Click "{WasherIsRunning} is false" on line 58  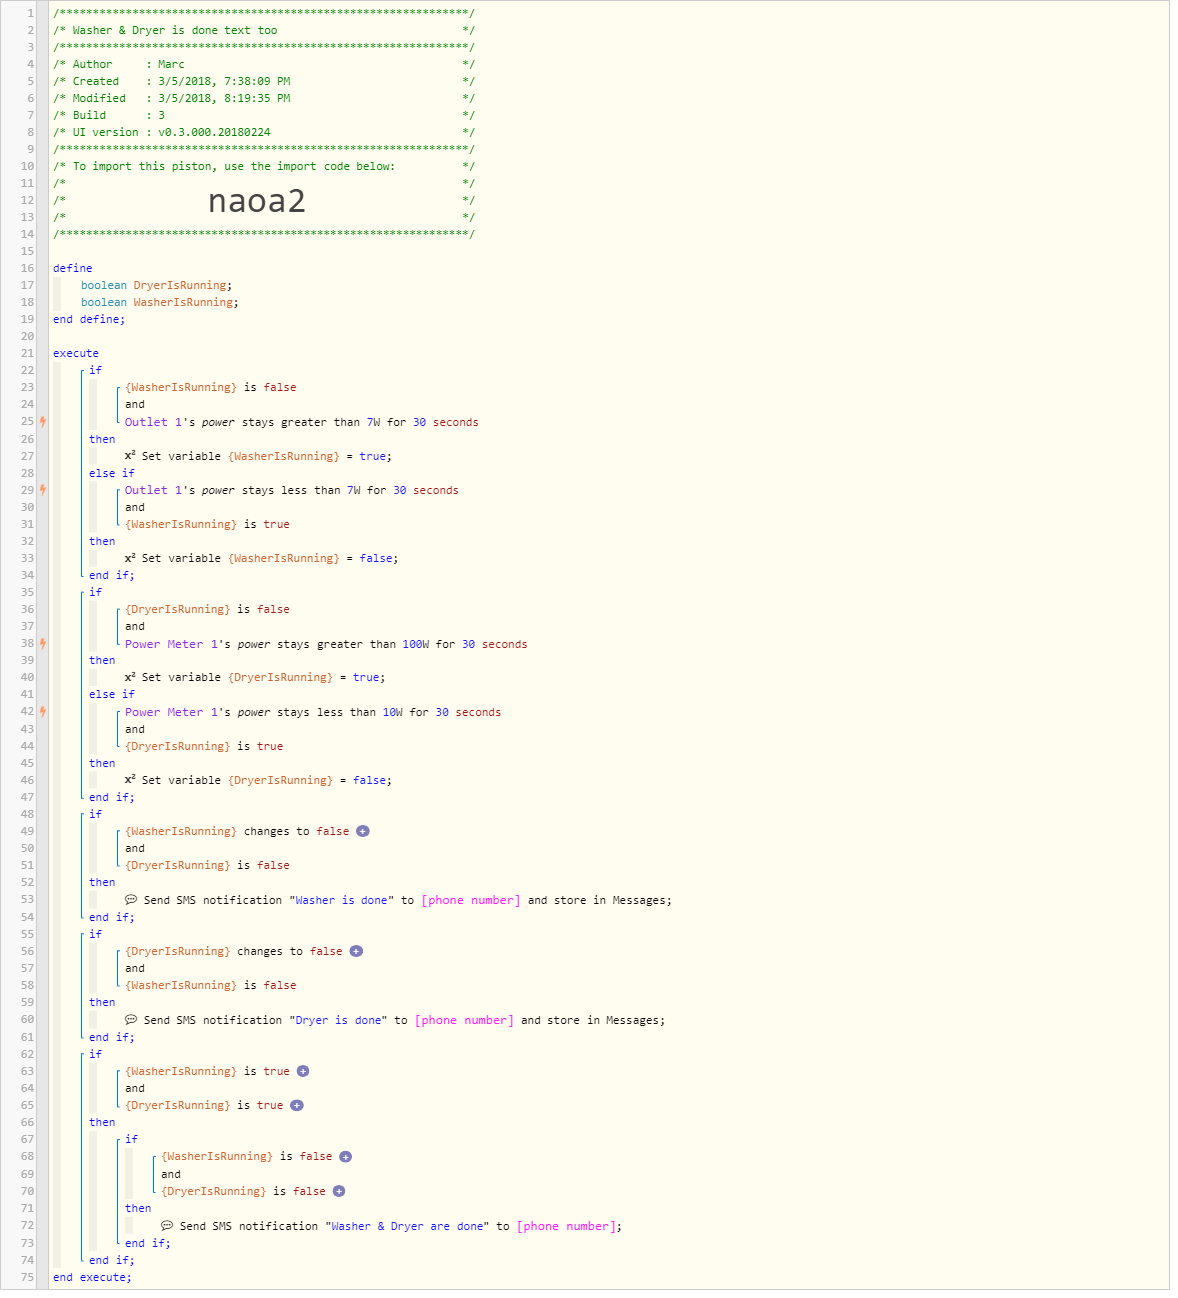tap(211, 985)
